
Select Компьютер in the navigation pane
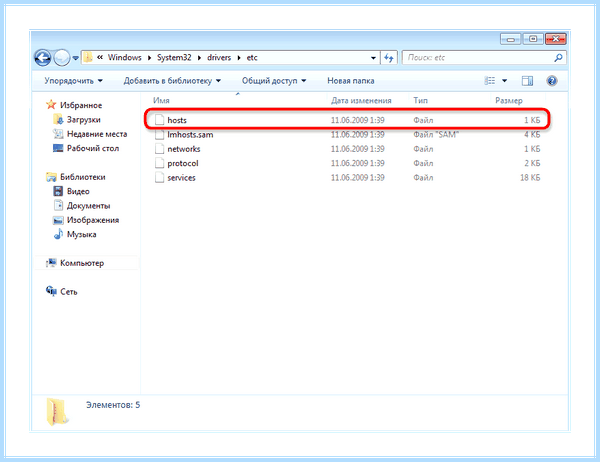(82, 263)
